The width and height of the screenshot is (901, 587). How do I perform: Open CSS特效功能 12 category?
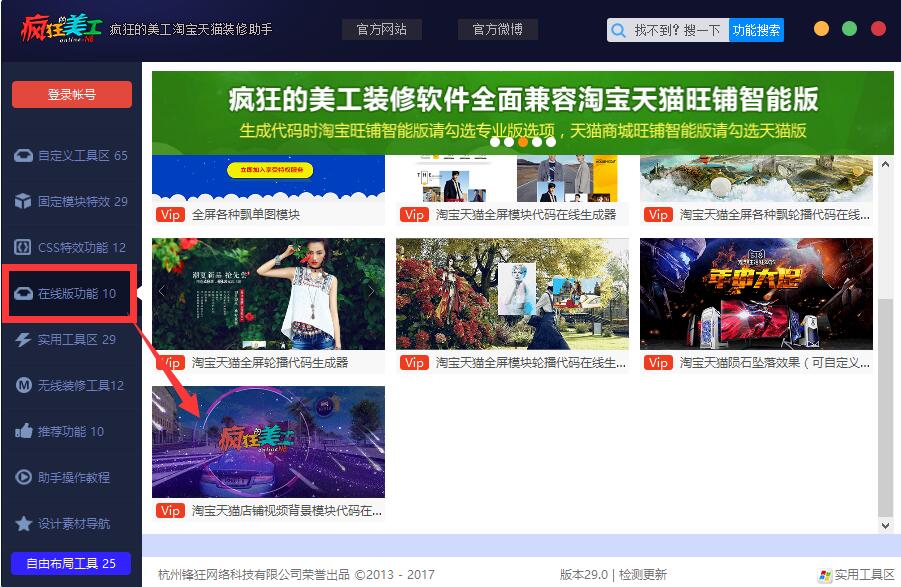click(x=71, y=248)
